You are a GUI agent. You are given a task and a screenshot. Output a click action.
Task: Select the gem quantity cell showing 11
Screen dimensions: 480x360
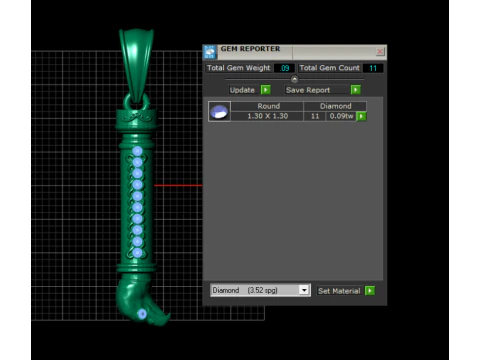point(315,116)
